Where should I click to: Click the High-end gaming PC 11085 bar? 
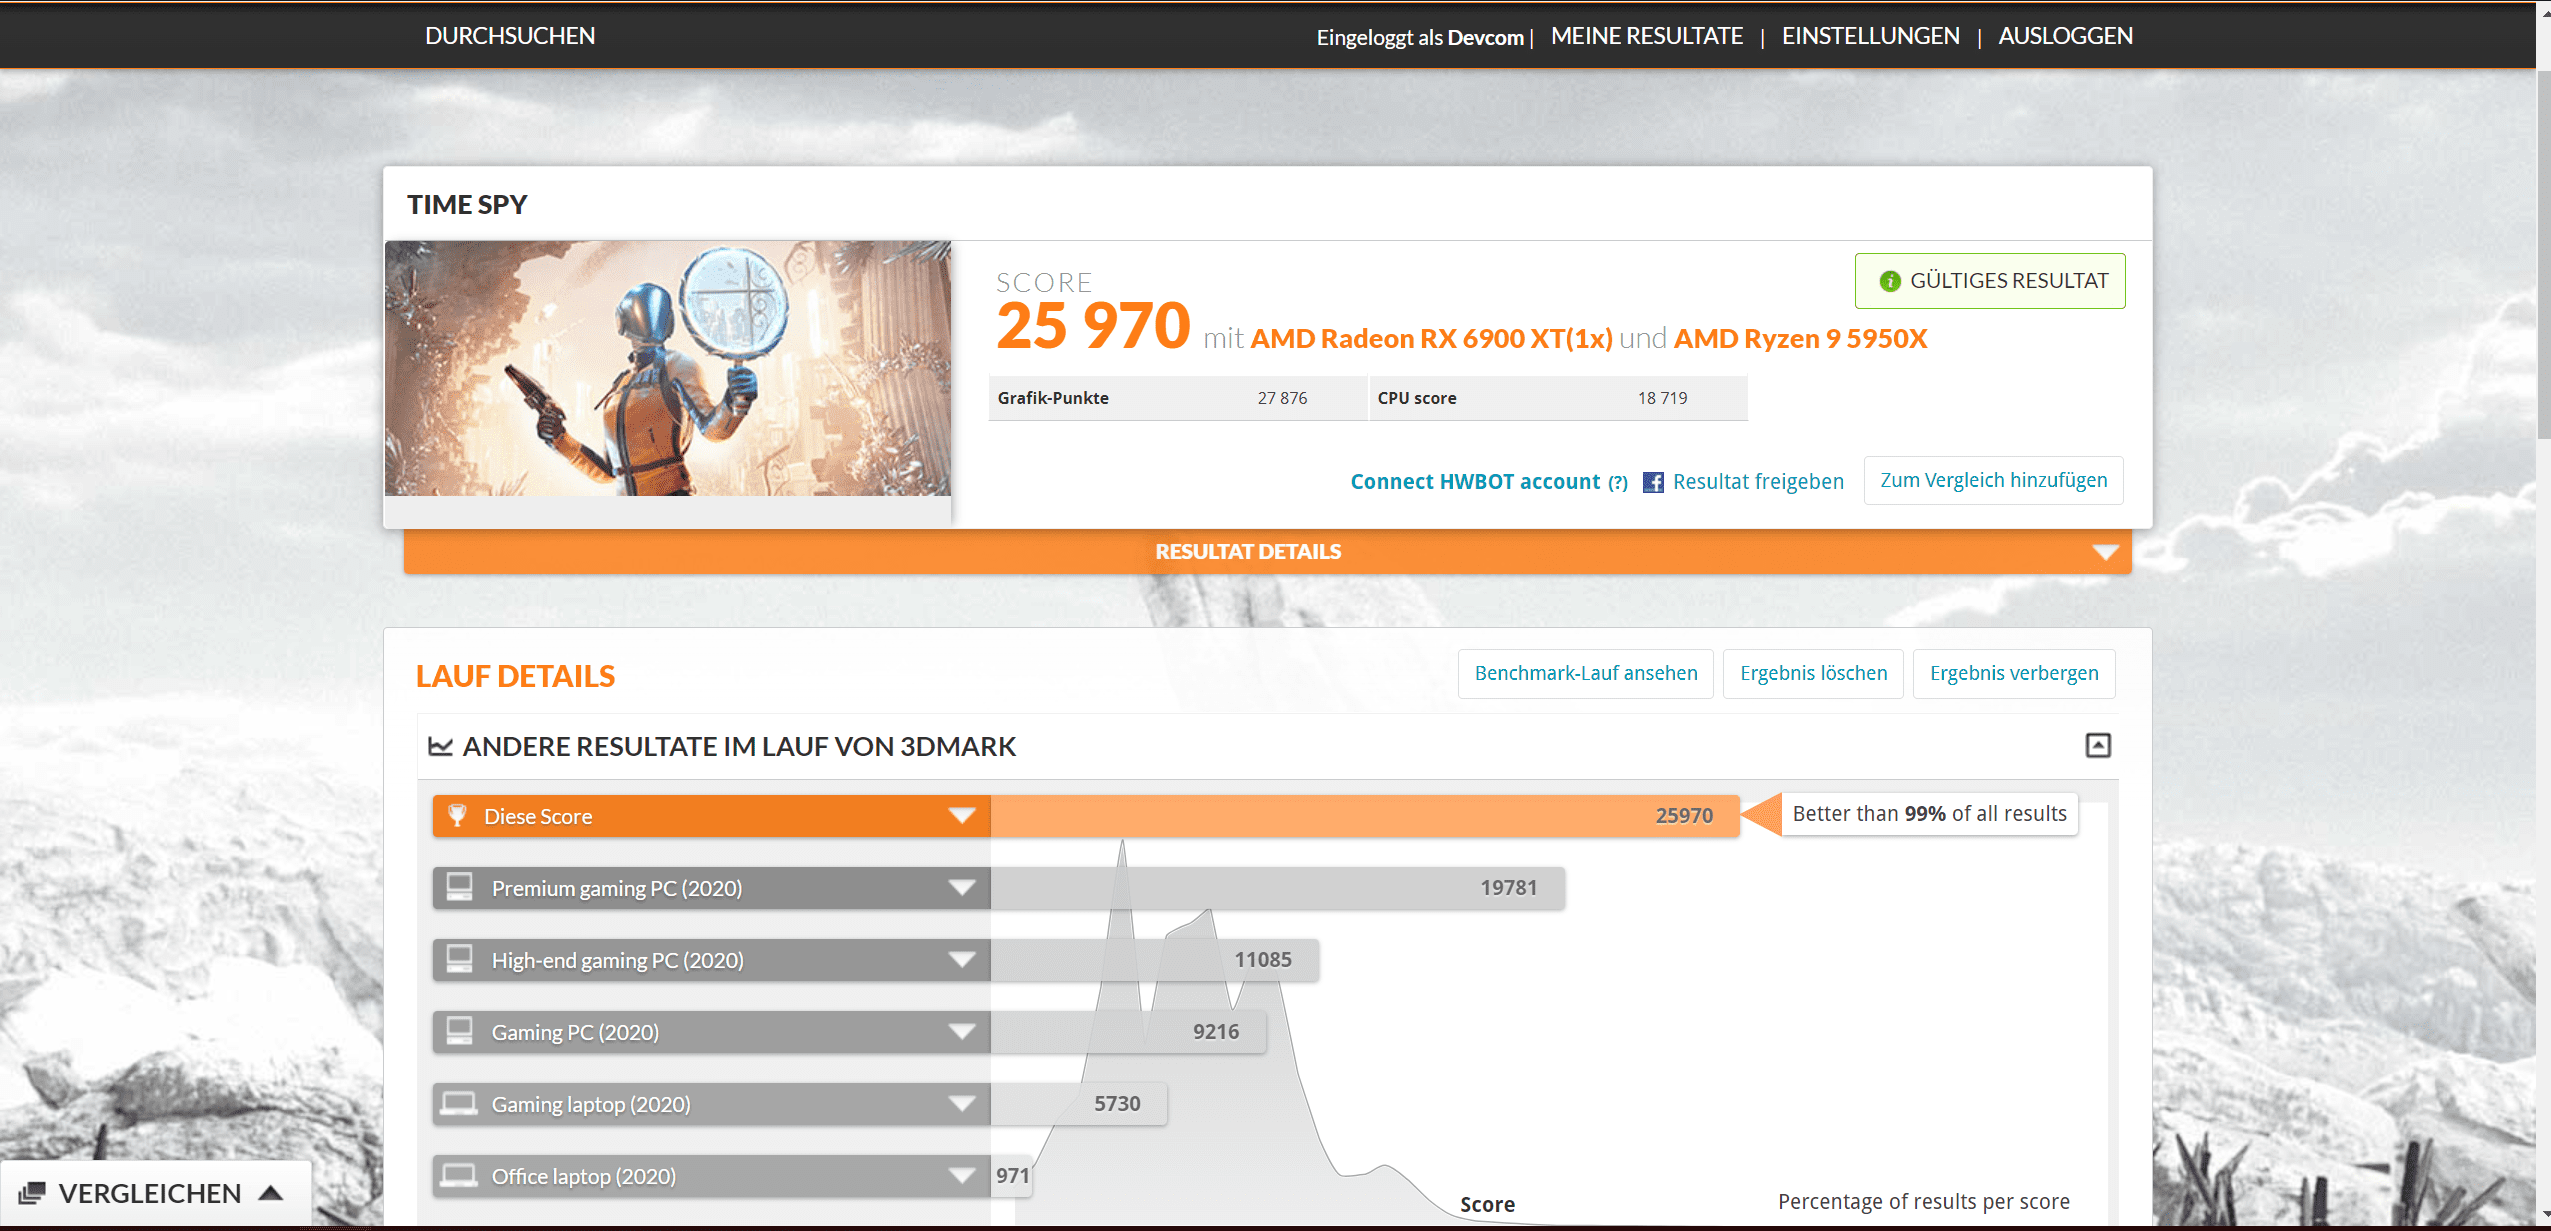pyautogui.click(x=1154, y=960)
